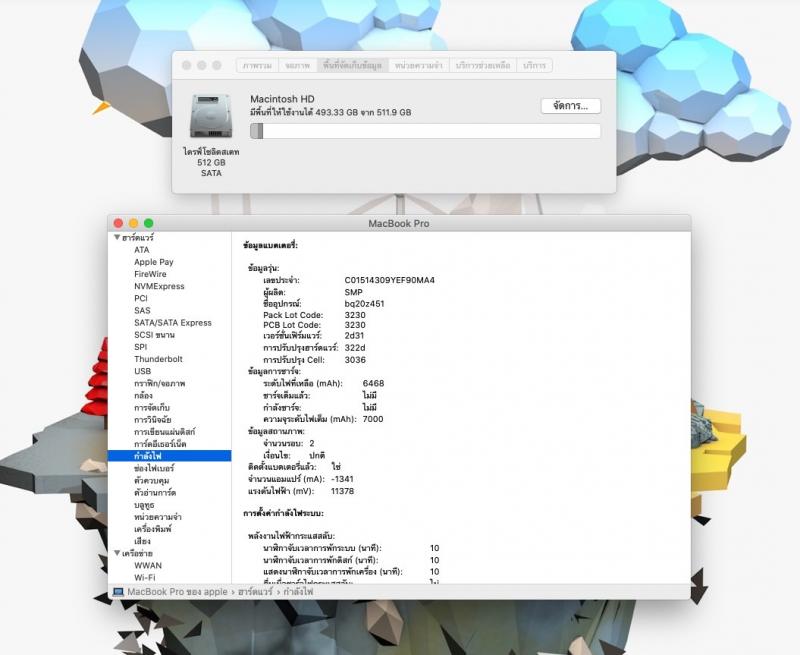Select เสียง in the sidebar
Screen dimensions: 800x655
point(142,541)
